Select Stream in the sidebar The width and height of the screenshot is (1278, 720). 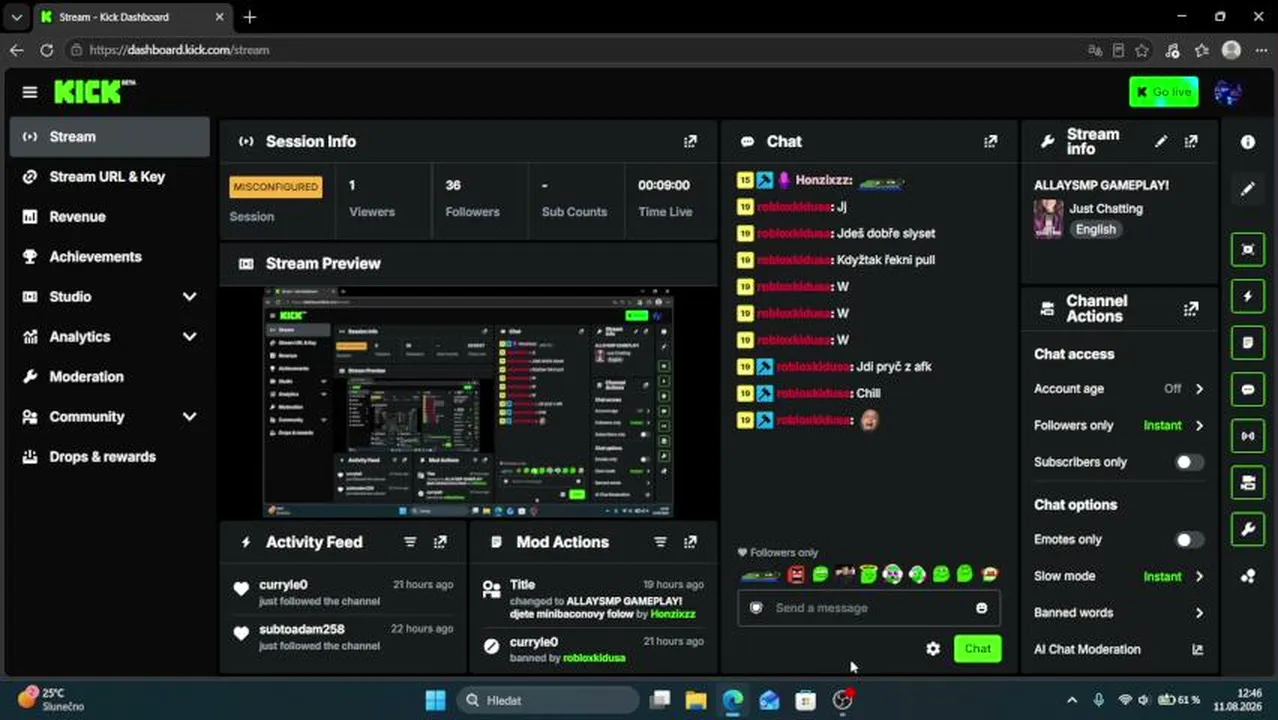coord(110,137)
